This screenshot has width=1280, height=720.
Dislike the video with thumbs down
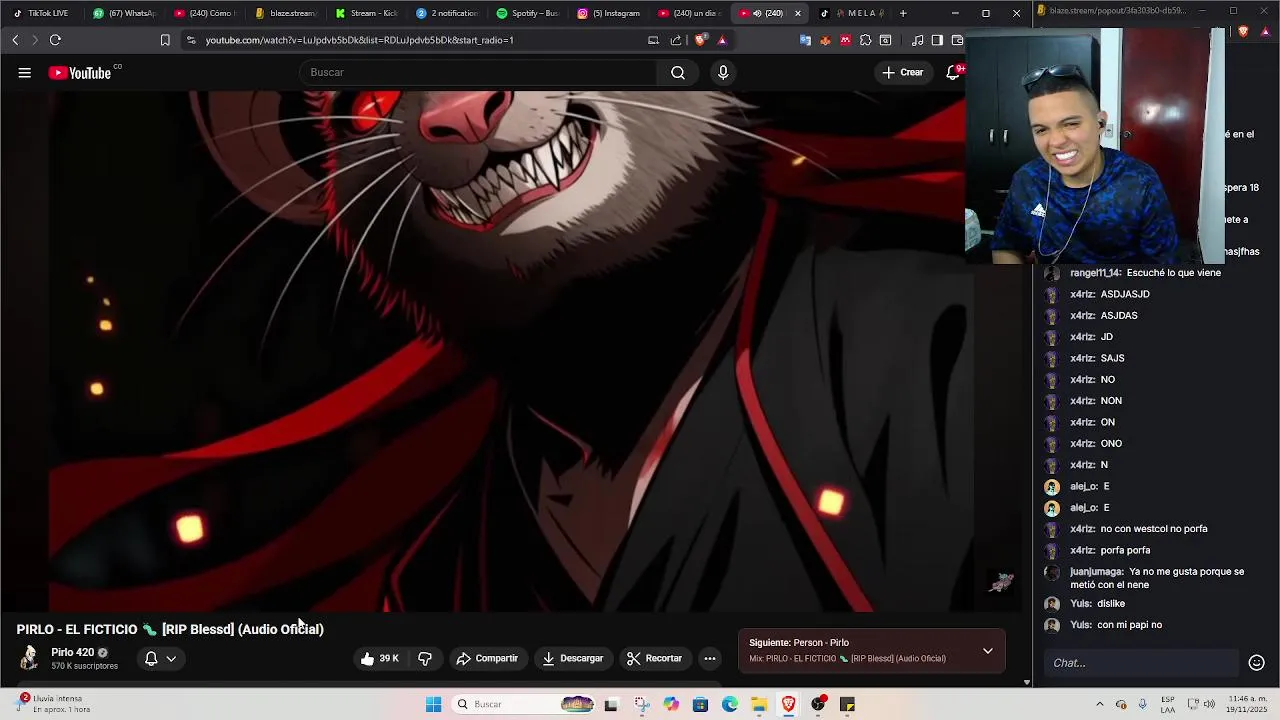click(425, 658)
